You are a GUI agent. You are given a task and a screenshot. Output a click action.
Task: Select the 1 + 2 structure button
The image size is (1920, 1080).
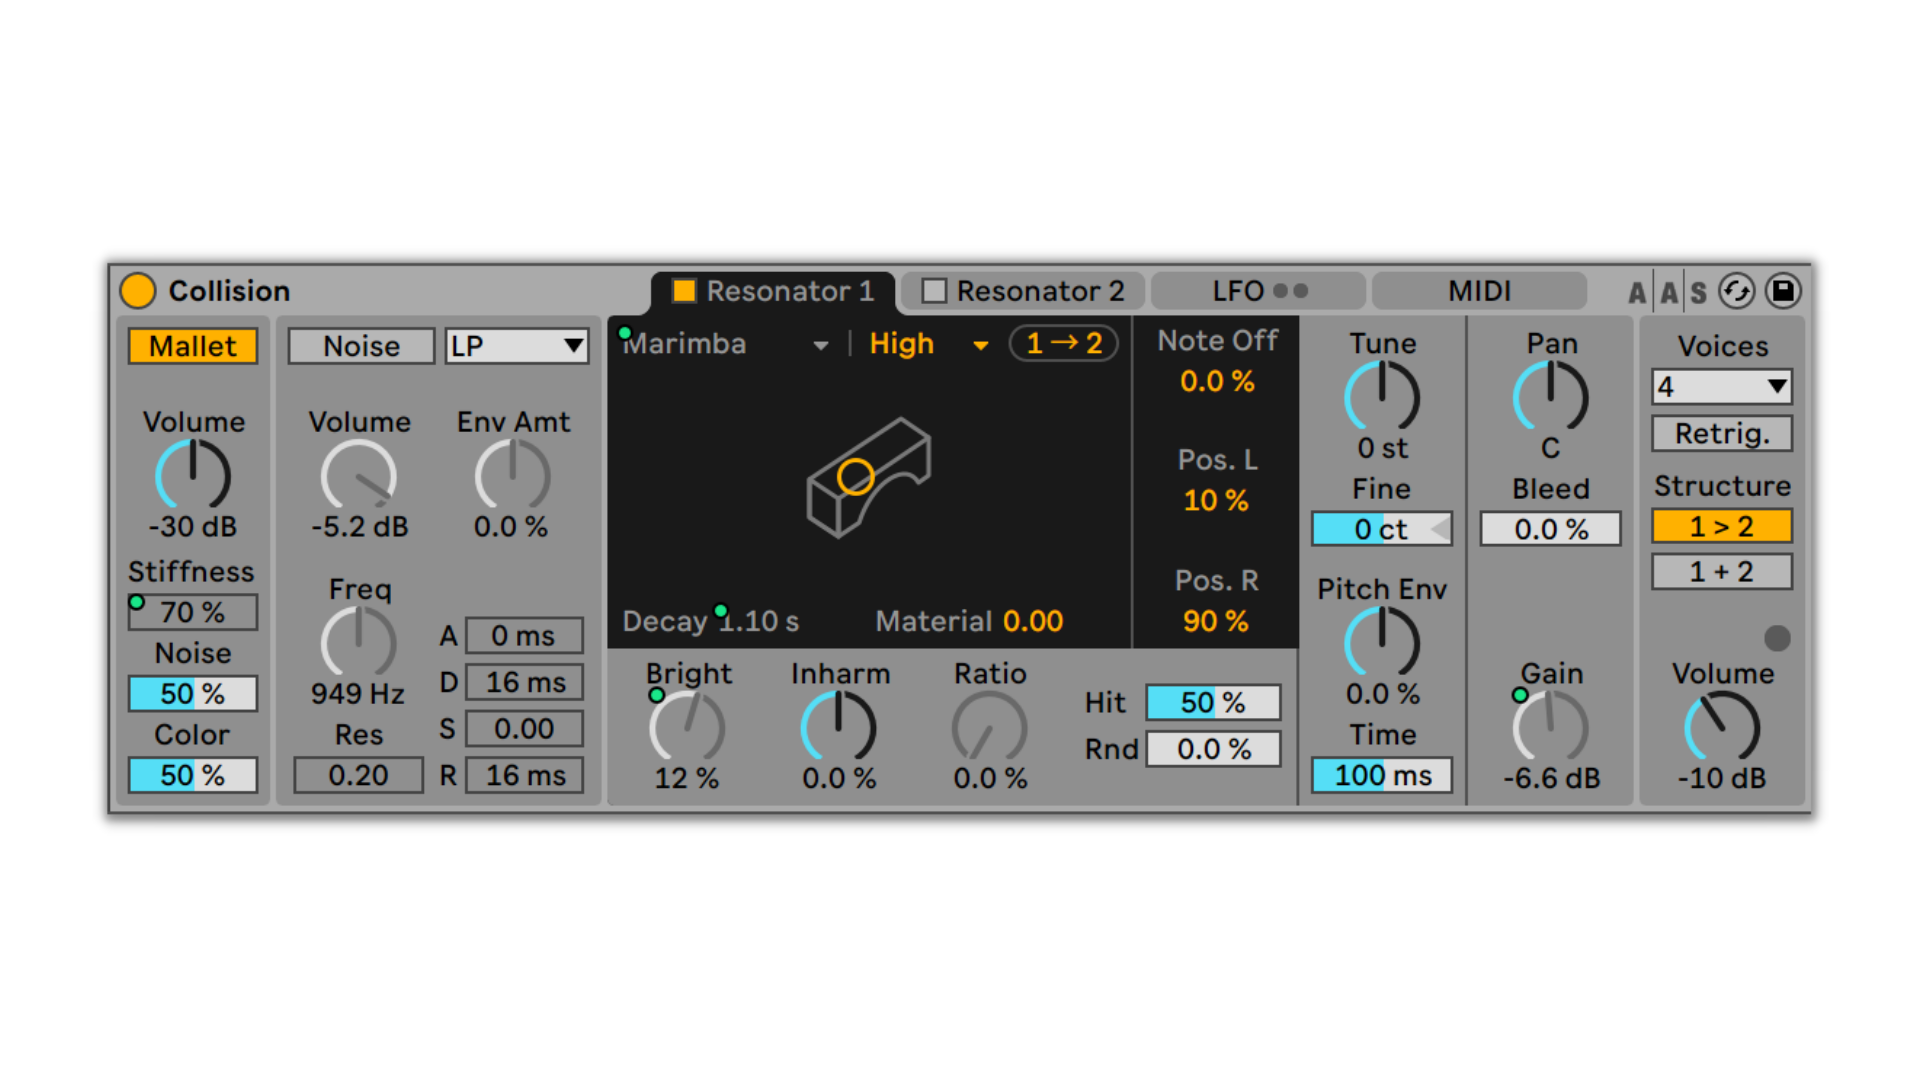(1721, 572)
